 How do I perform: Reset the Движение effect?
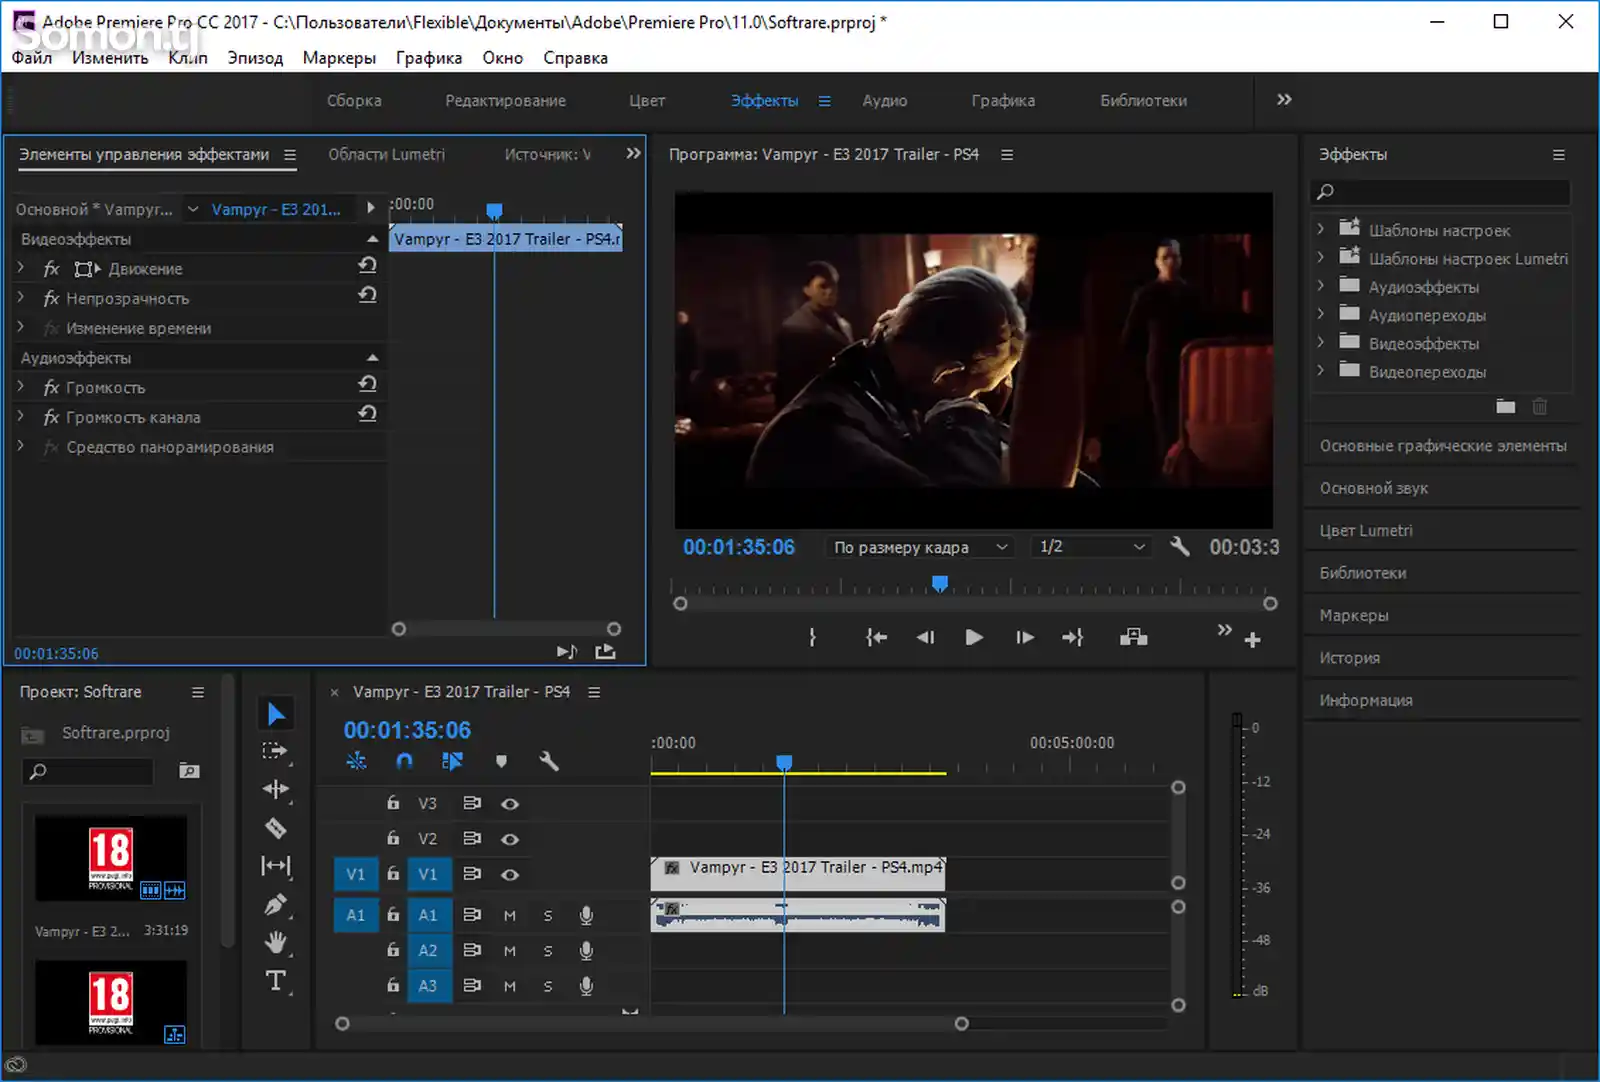(x=367, y=265)
